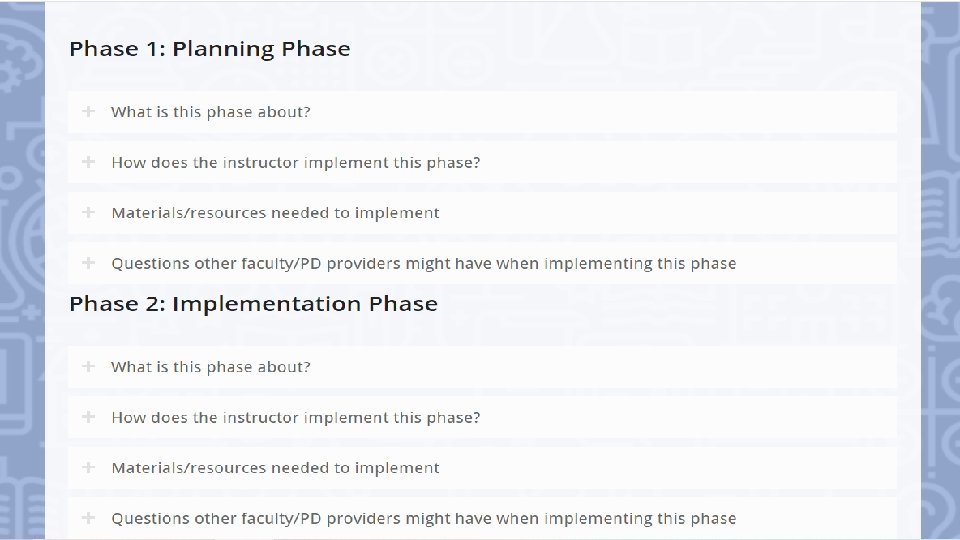Viewport: 960px width, 540px height.
Task: Click plus icon beside Phase 1 'What is this phase about?'
Action: click(x=89, y=111)
